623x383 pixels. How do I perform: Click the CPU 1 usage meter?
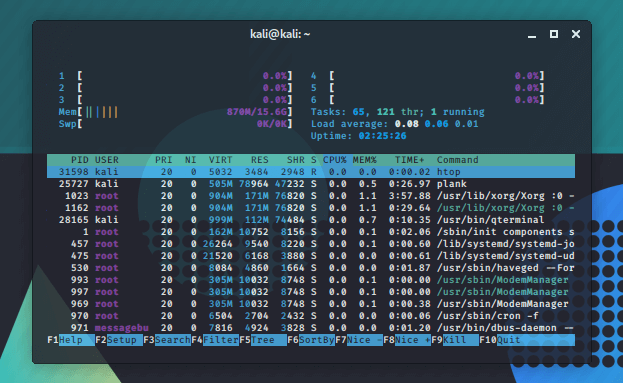tap(176, 76)
